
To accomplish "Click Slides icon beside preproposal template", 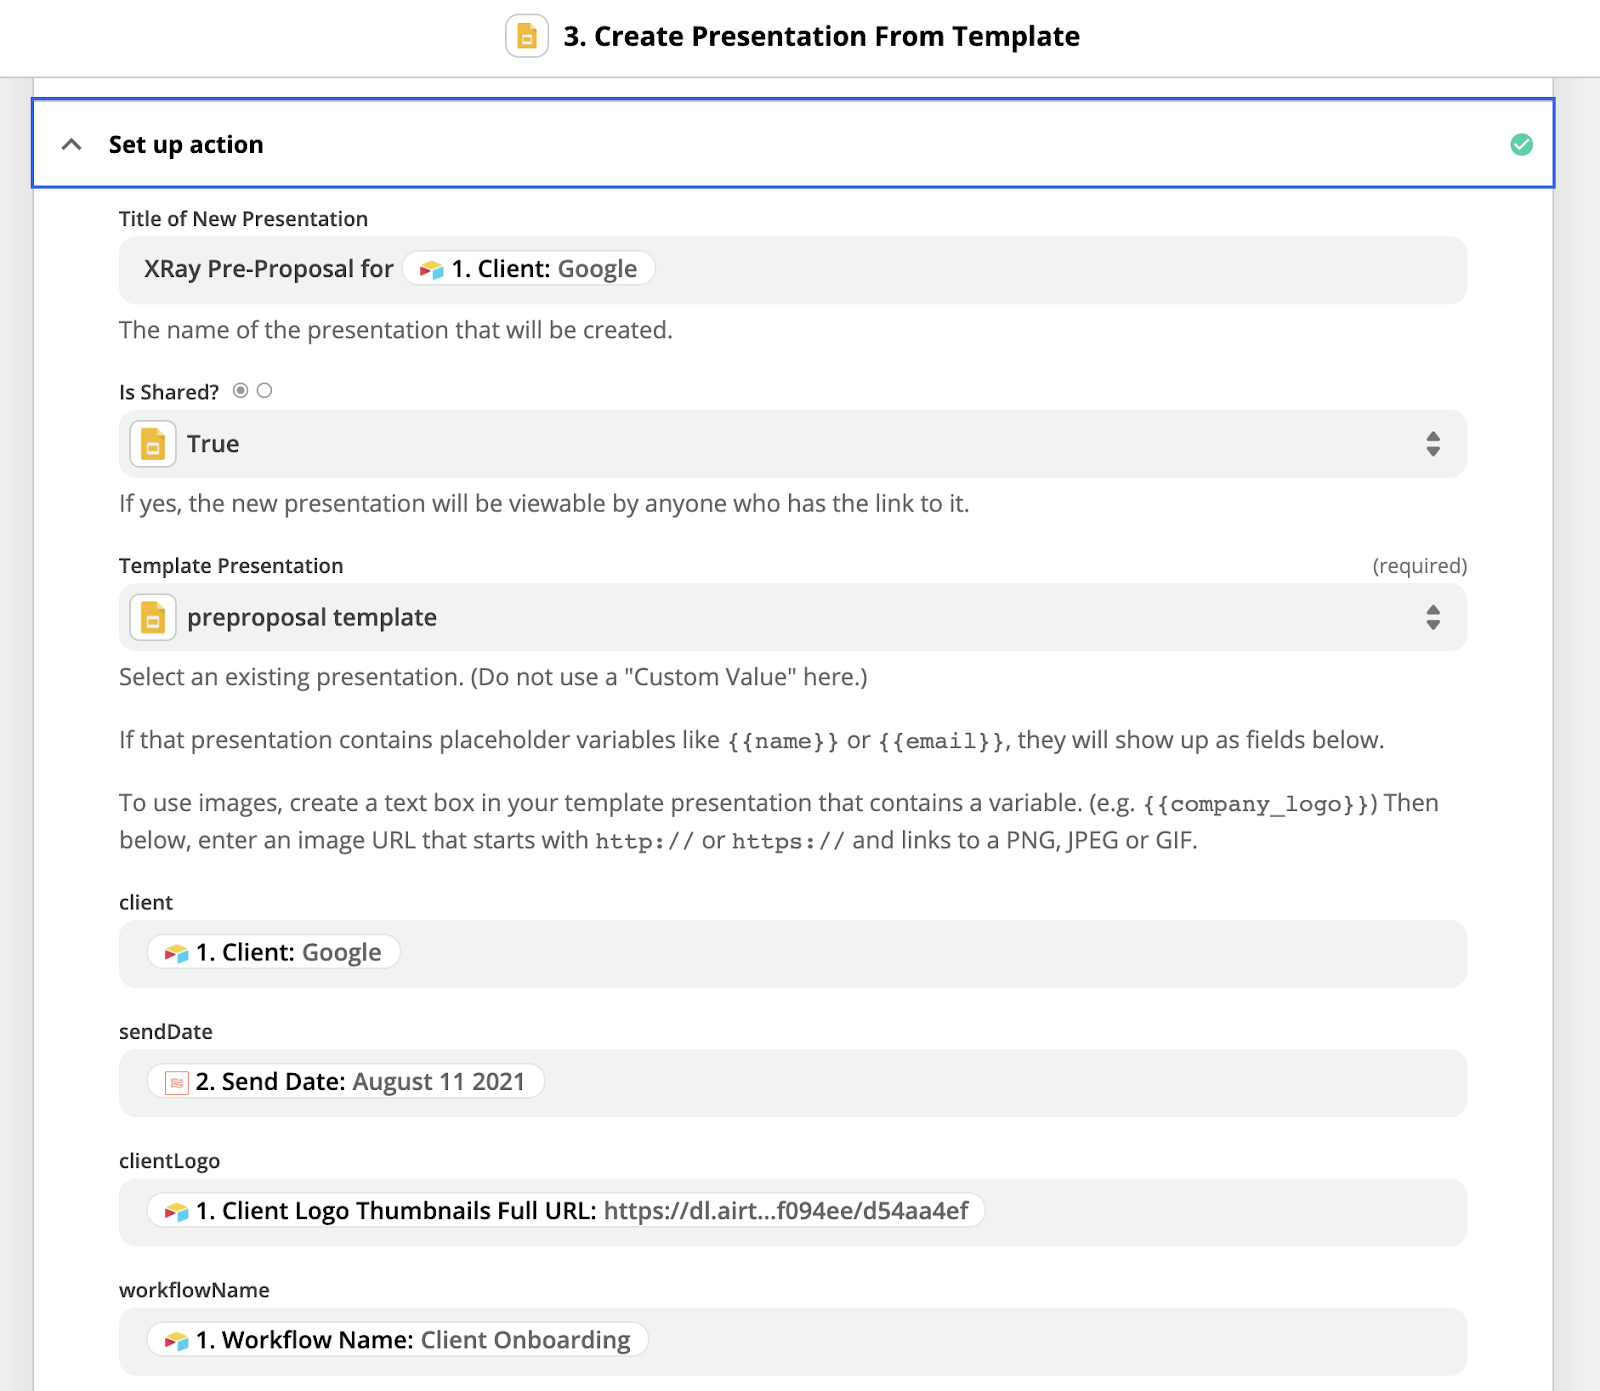I will (153, 618).
